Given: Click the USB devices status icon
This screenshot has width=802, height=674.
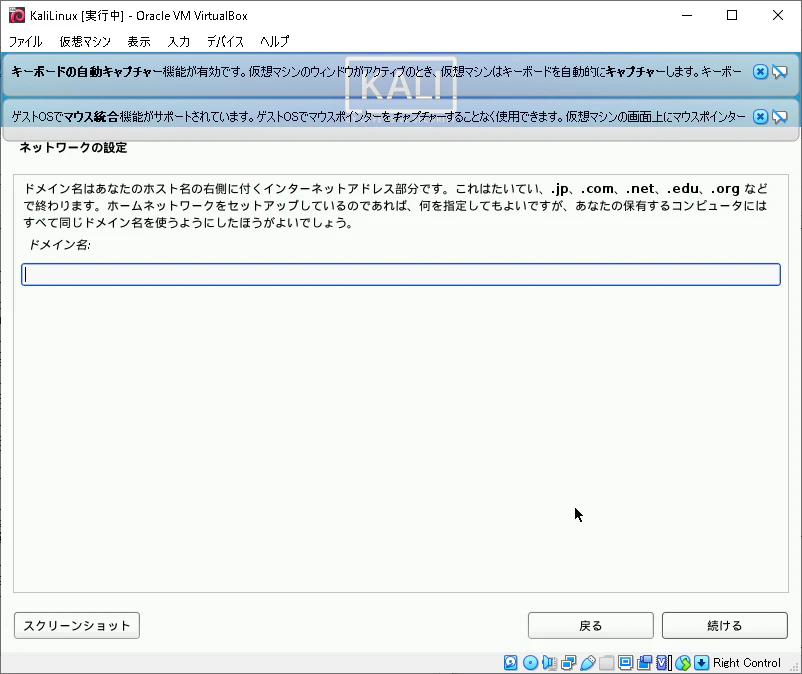Looking at the screenshot, I should (x=588, y=663).
